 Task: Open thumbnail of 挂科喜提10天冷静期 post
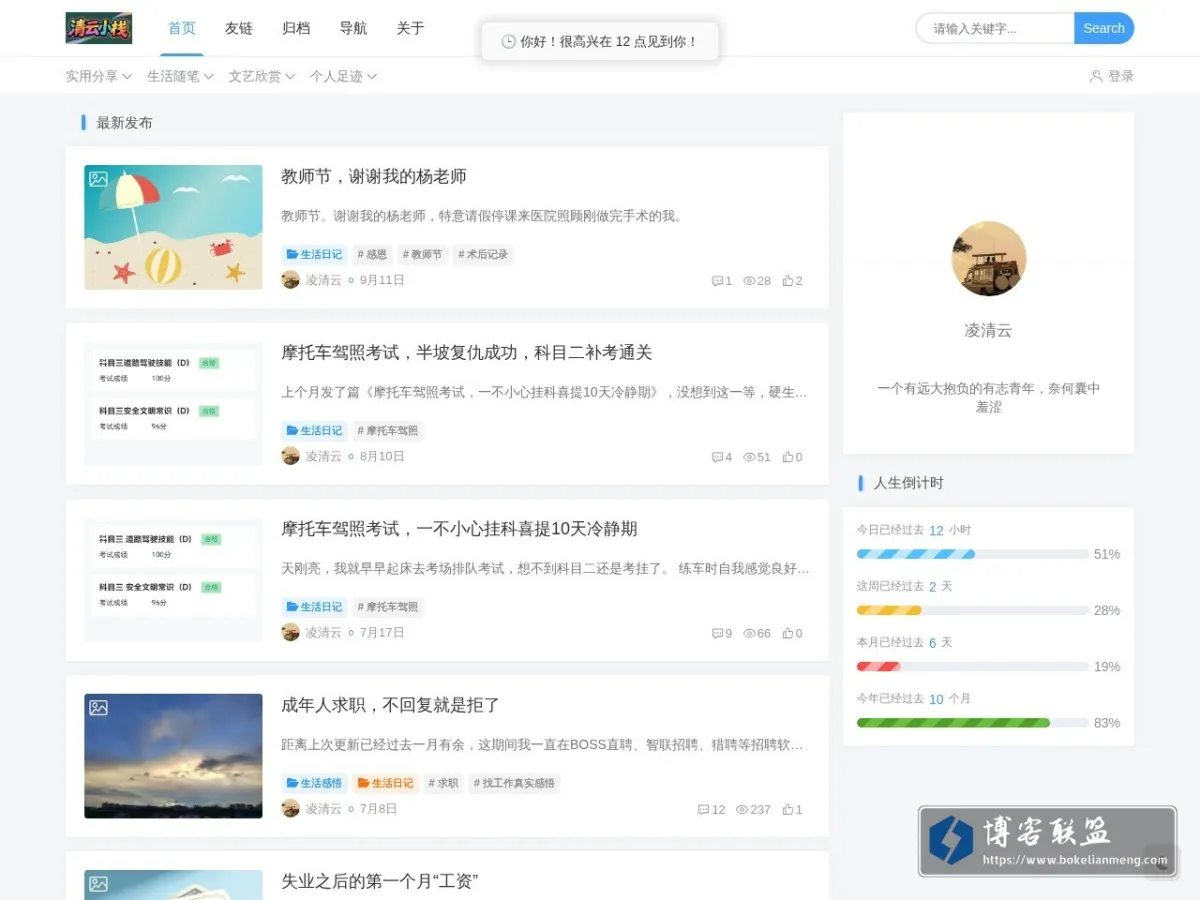(174, 579)
